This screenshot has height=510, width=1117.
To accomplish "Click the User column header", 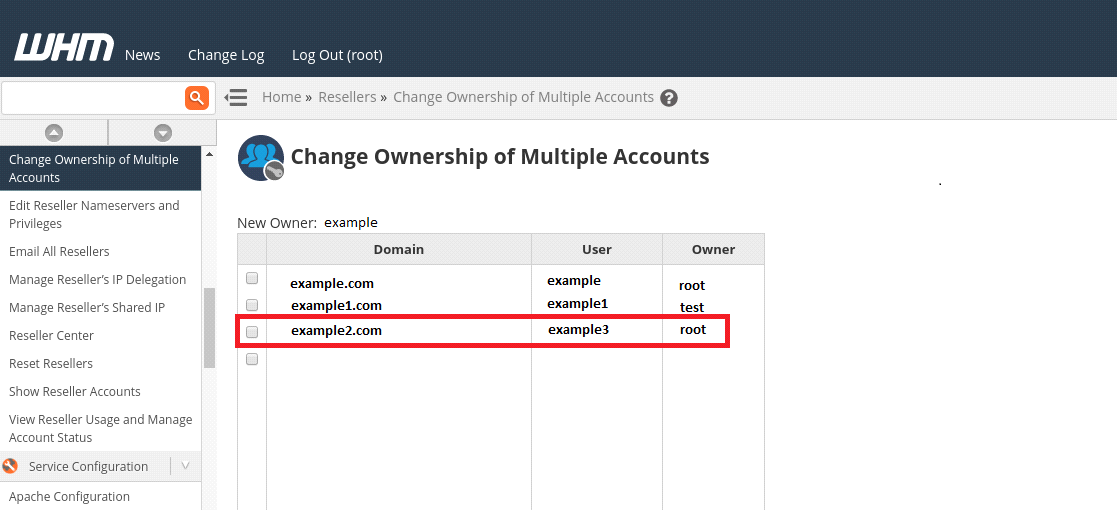I will [x=597, y=249].
